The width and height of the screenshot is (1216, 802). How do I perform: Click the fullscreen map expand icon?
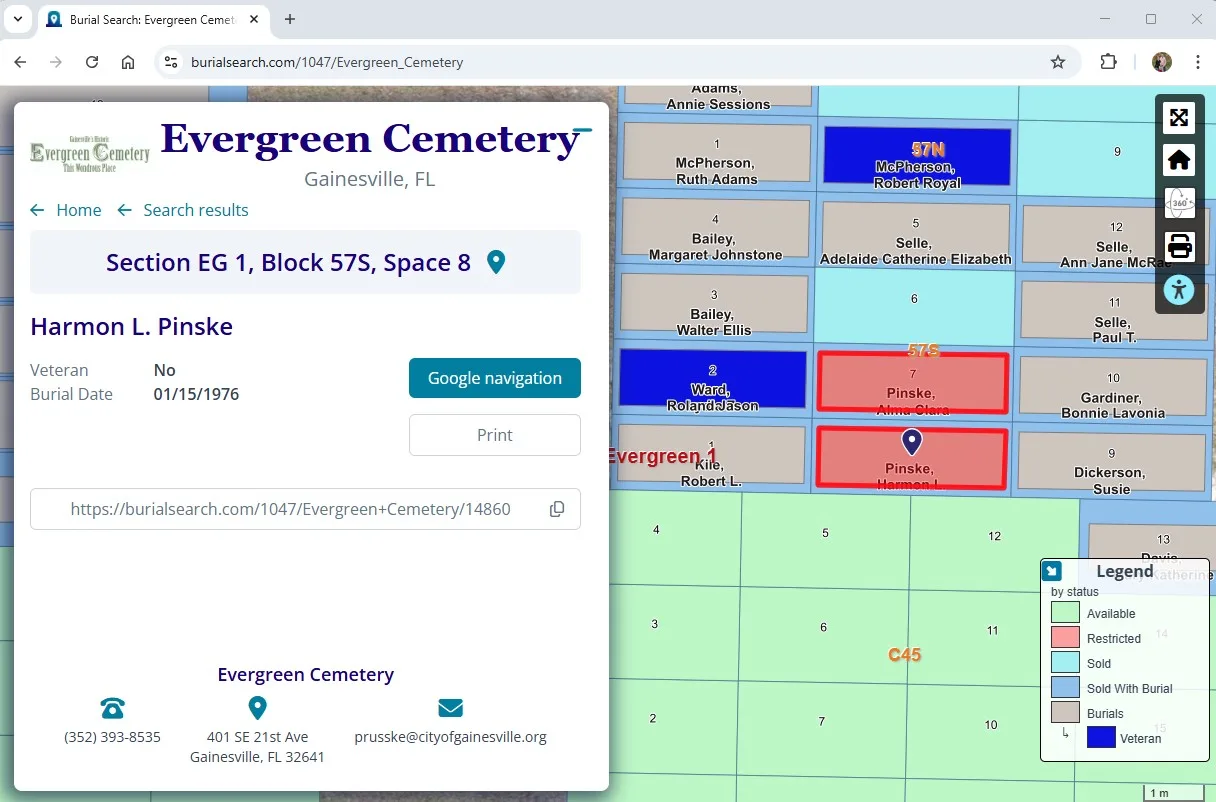(1179, 118)
